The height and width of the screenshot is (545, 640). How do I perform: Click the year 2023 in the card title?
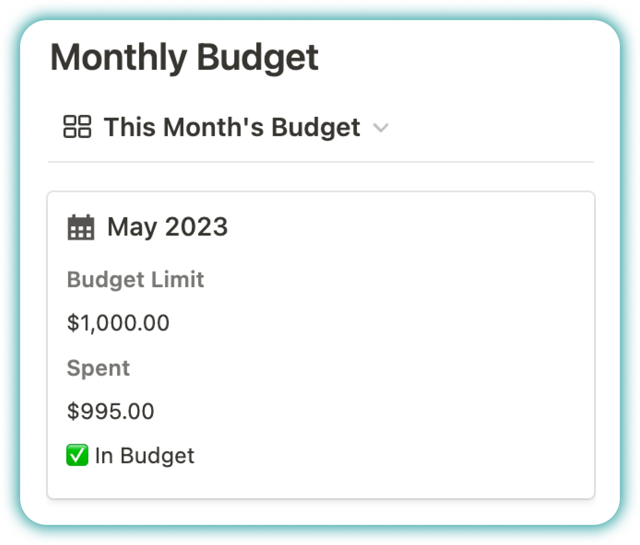197,227
